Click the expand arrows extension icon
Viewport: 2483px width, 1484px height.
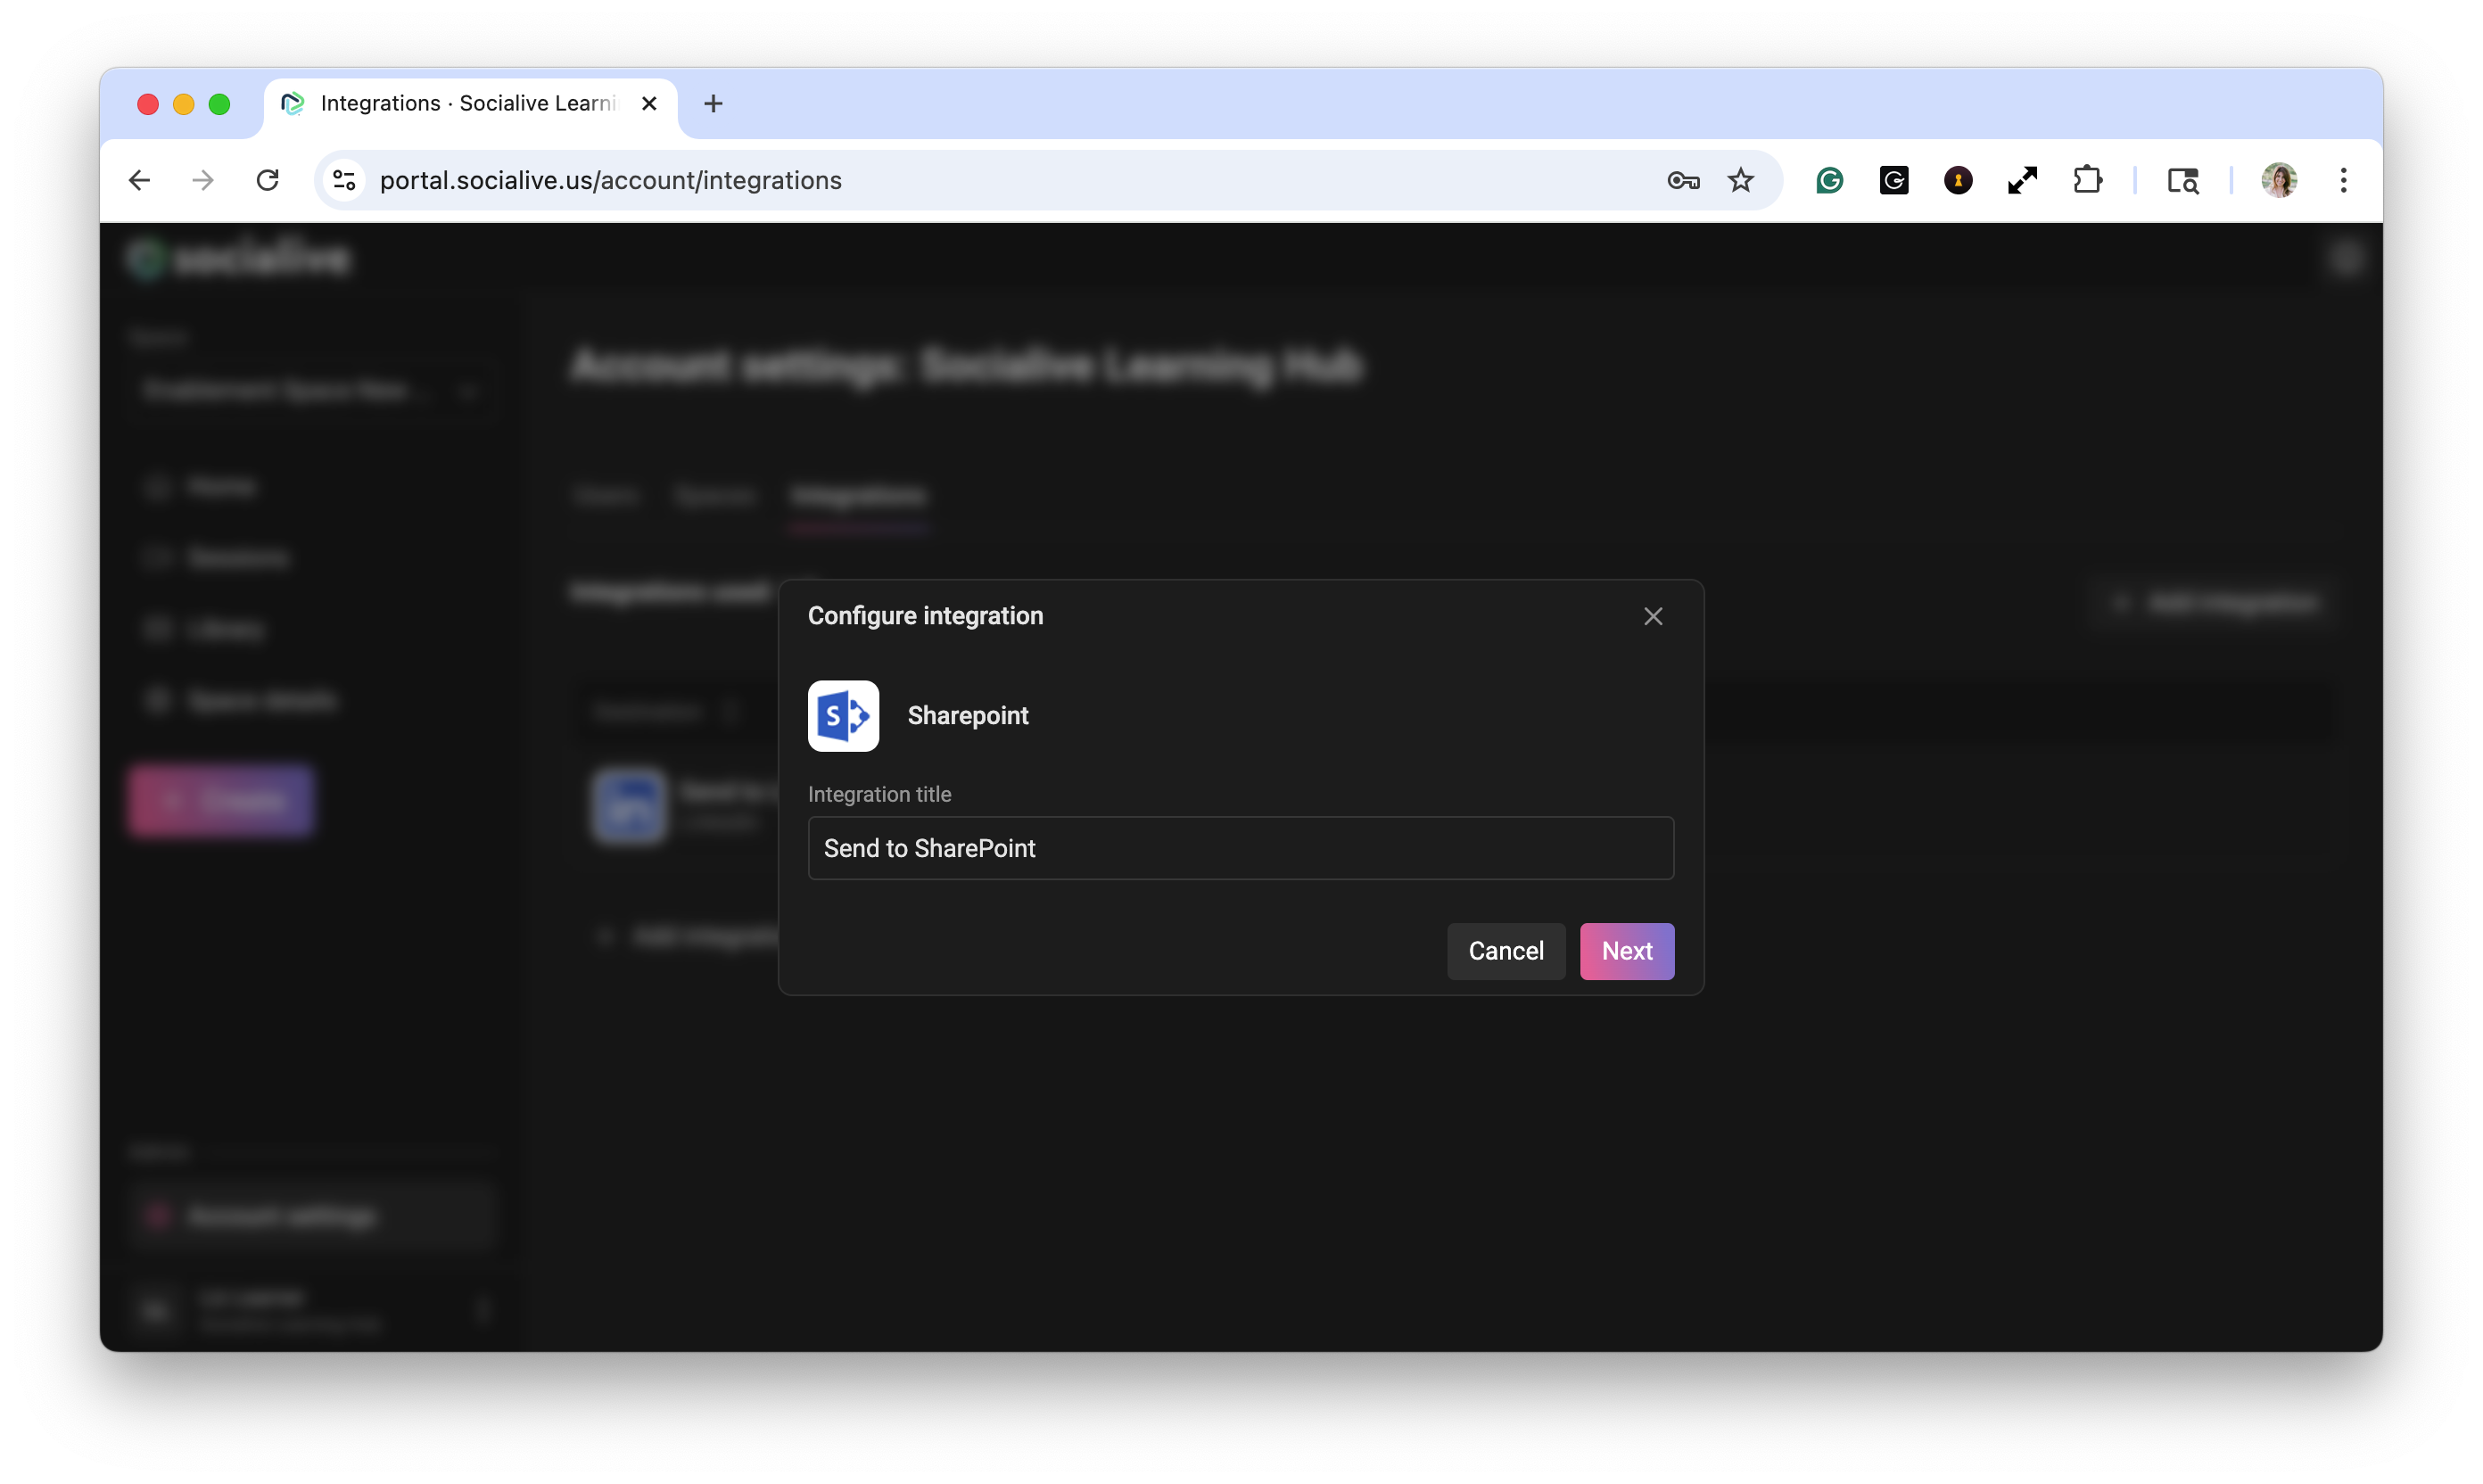click(2022, 180)
